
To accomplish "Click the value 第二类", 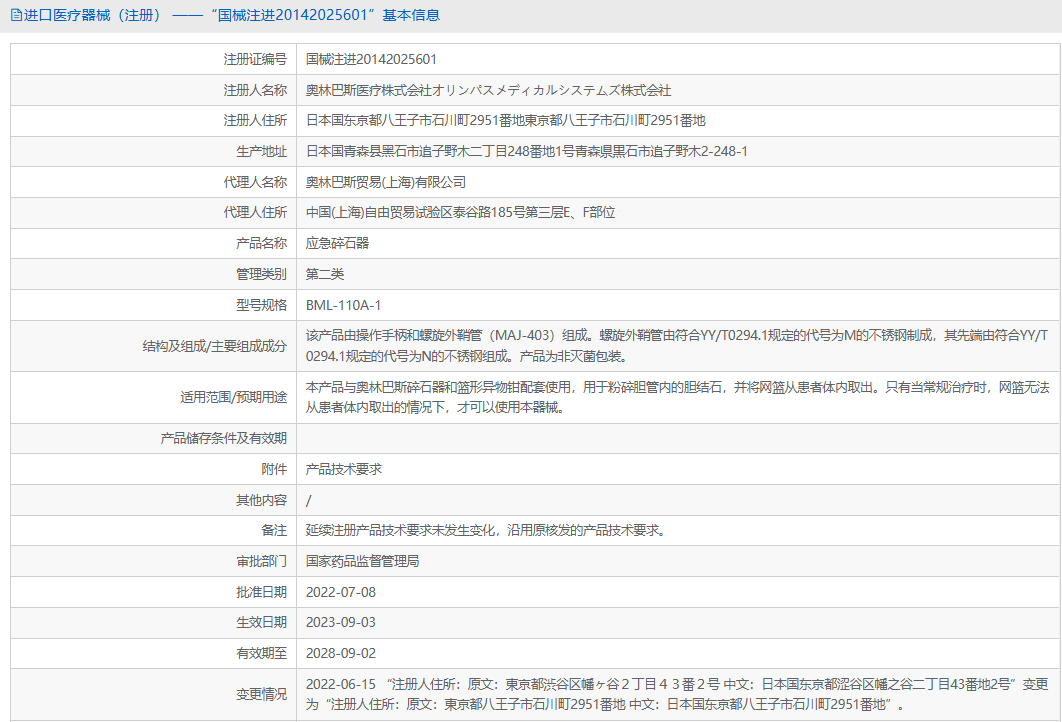I will pyautogui.click(x=324, y=274).
